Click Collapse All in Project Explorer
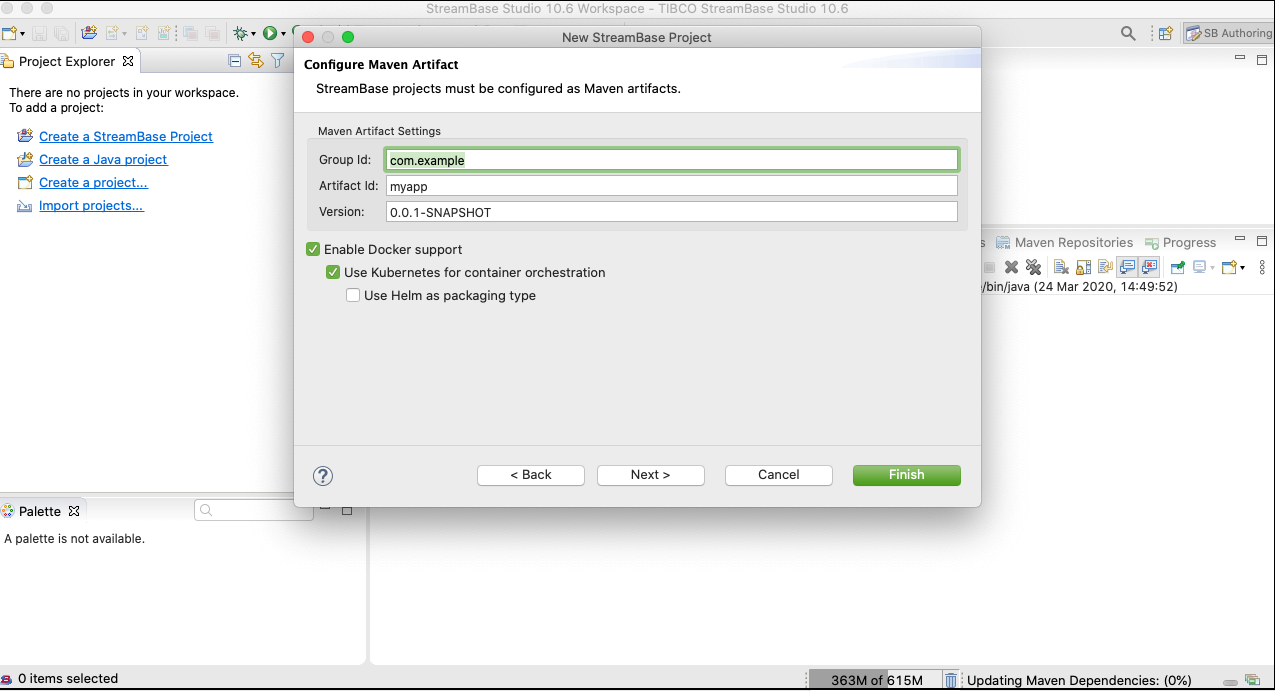Image resolution: width=1275 pixels, height=691 pixels. [x=235, y=61]
